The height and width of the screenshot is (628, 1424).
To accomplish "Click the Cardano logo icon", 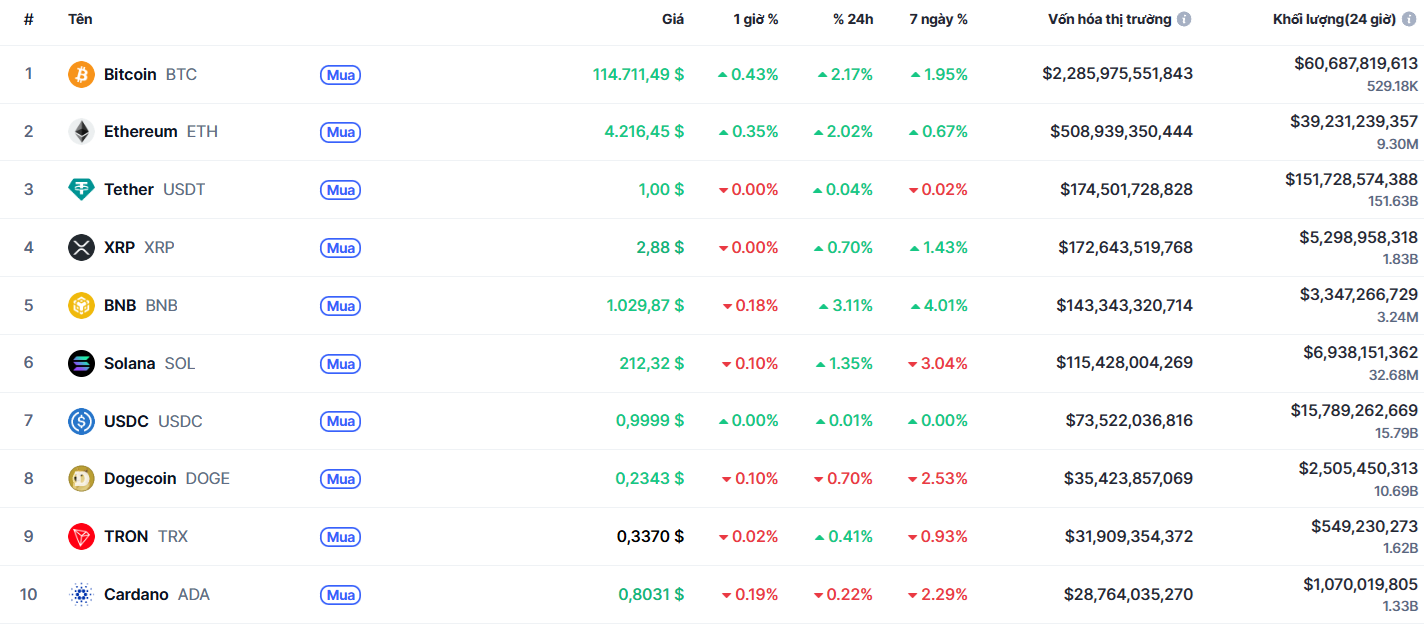I will pos(81,595).
